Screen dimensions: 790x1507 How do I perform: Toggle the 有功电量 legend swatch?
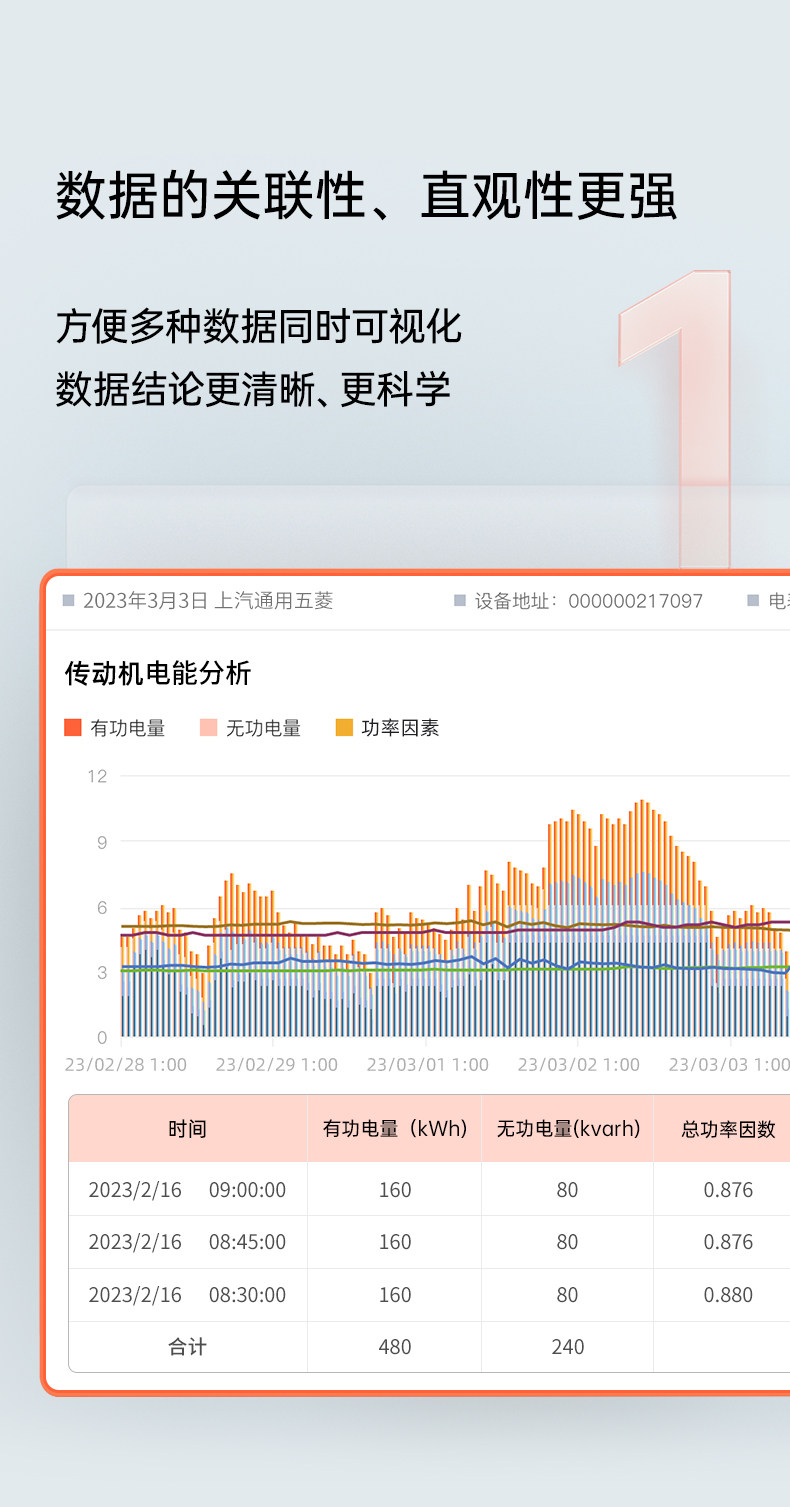pyautogui.click(x=73, y=728)
